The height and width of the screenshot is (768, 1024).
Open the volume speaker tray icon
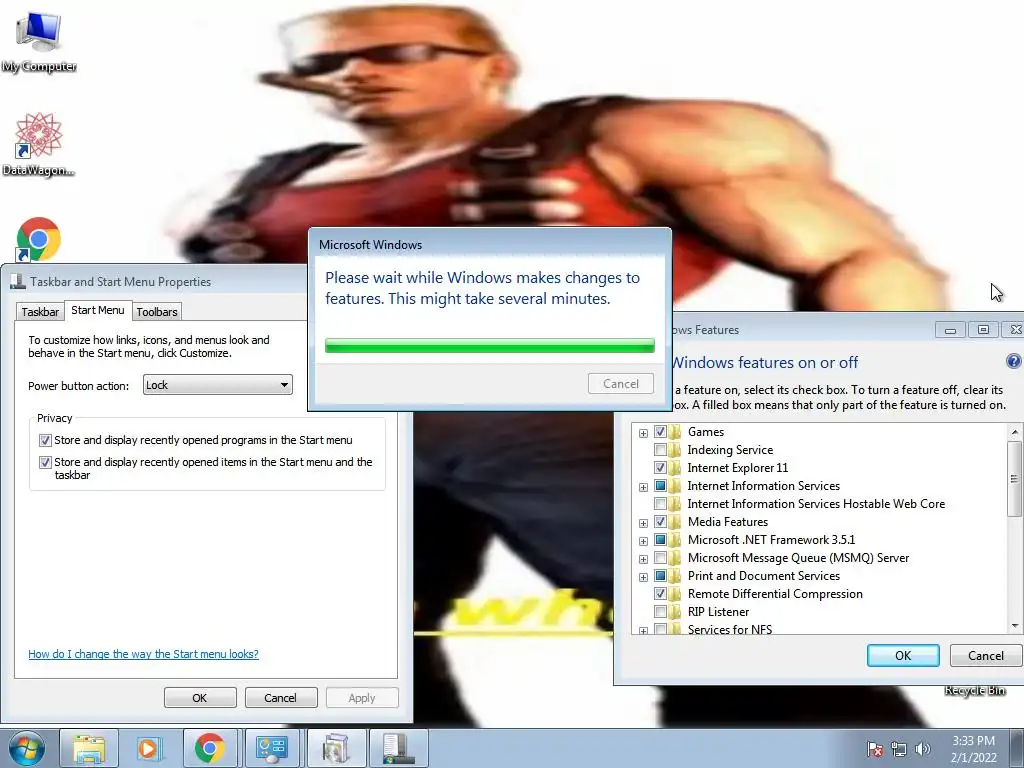coord(923,750)
